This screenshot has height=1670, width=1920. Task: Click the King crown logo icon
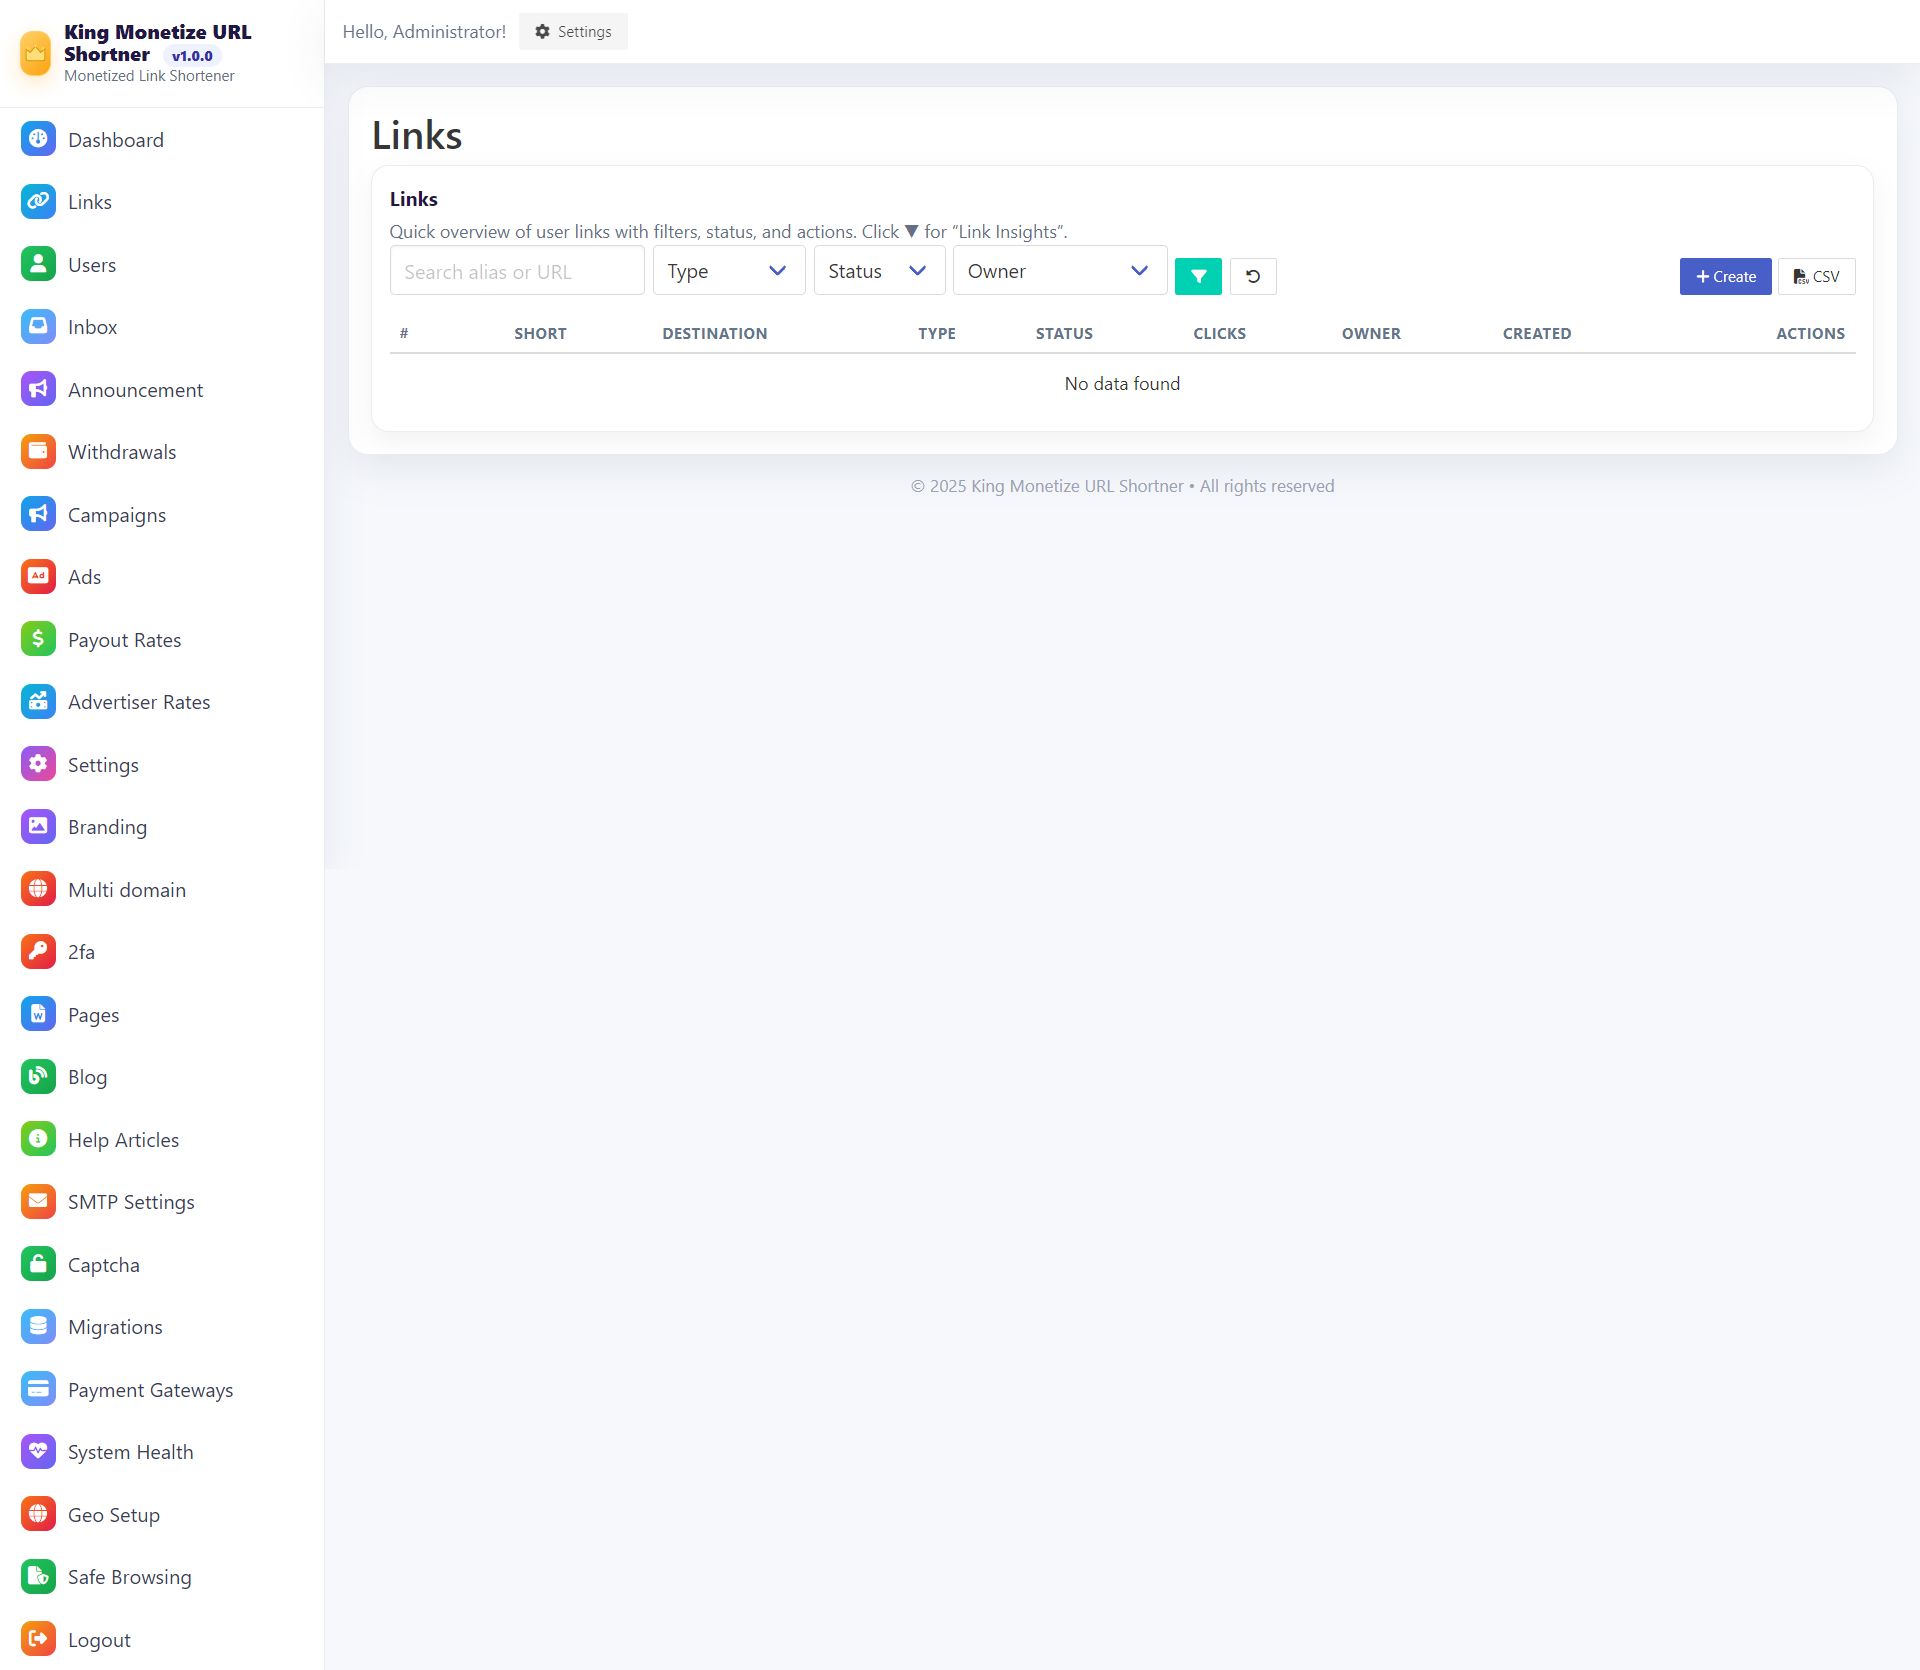(x=36, y=53)
